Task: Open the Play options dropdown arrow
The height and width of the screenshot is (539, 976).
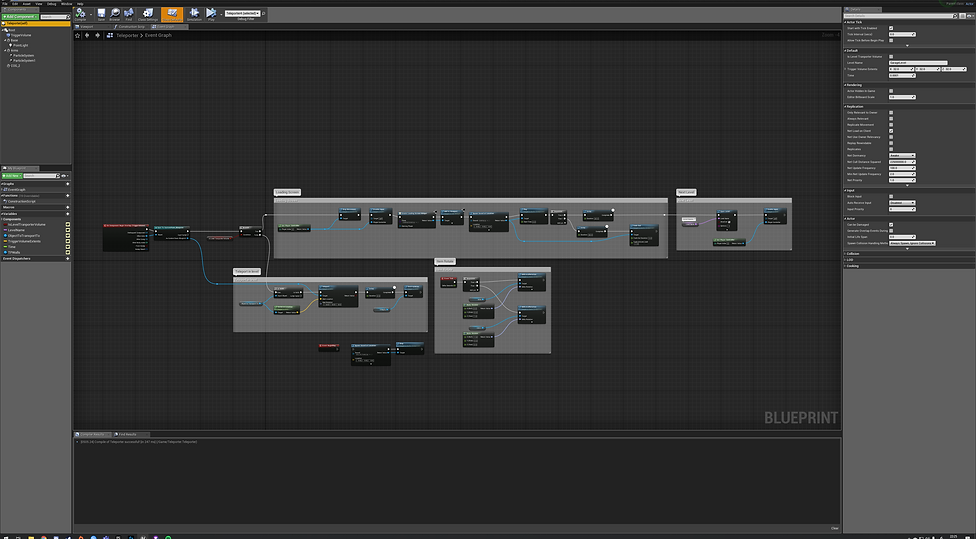Action: pyautogui.click(x=221, y=14)
